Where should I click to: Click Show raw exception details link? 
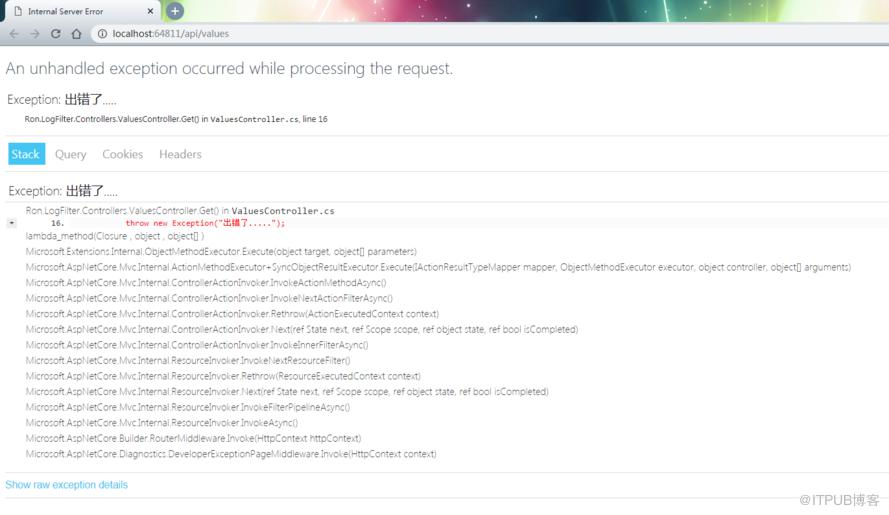click(66, 485)
